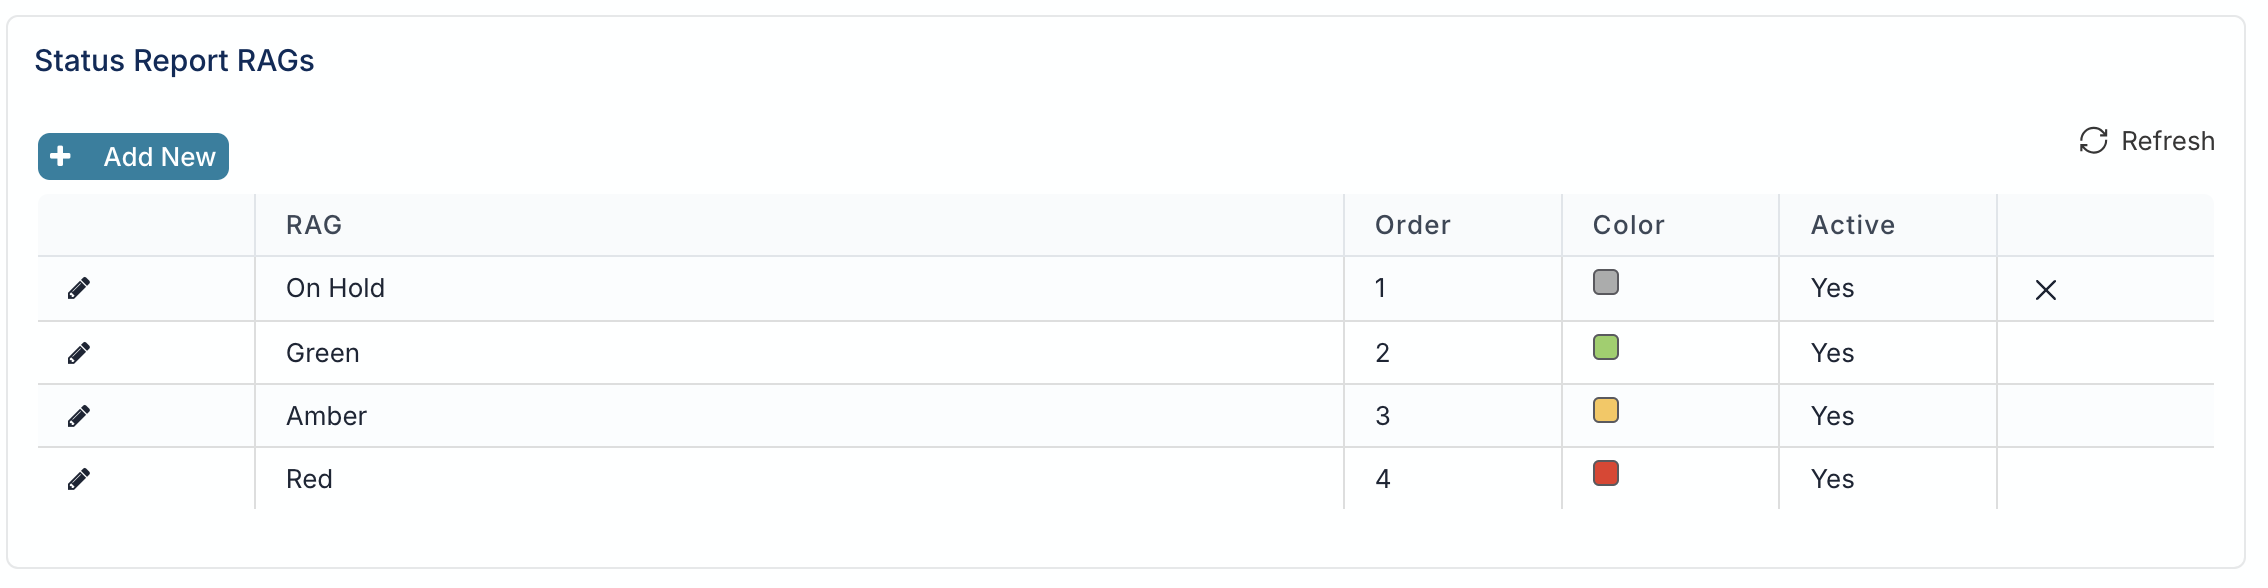Add a new RAG status
2268x588 pixels.
tap(133, 157)
